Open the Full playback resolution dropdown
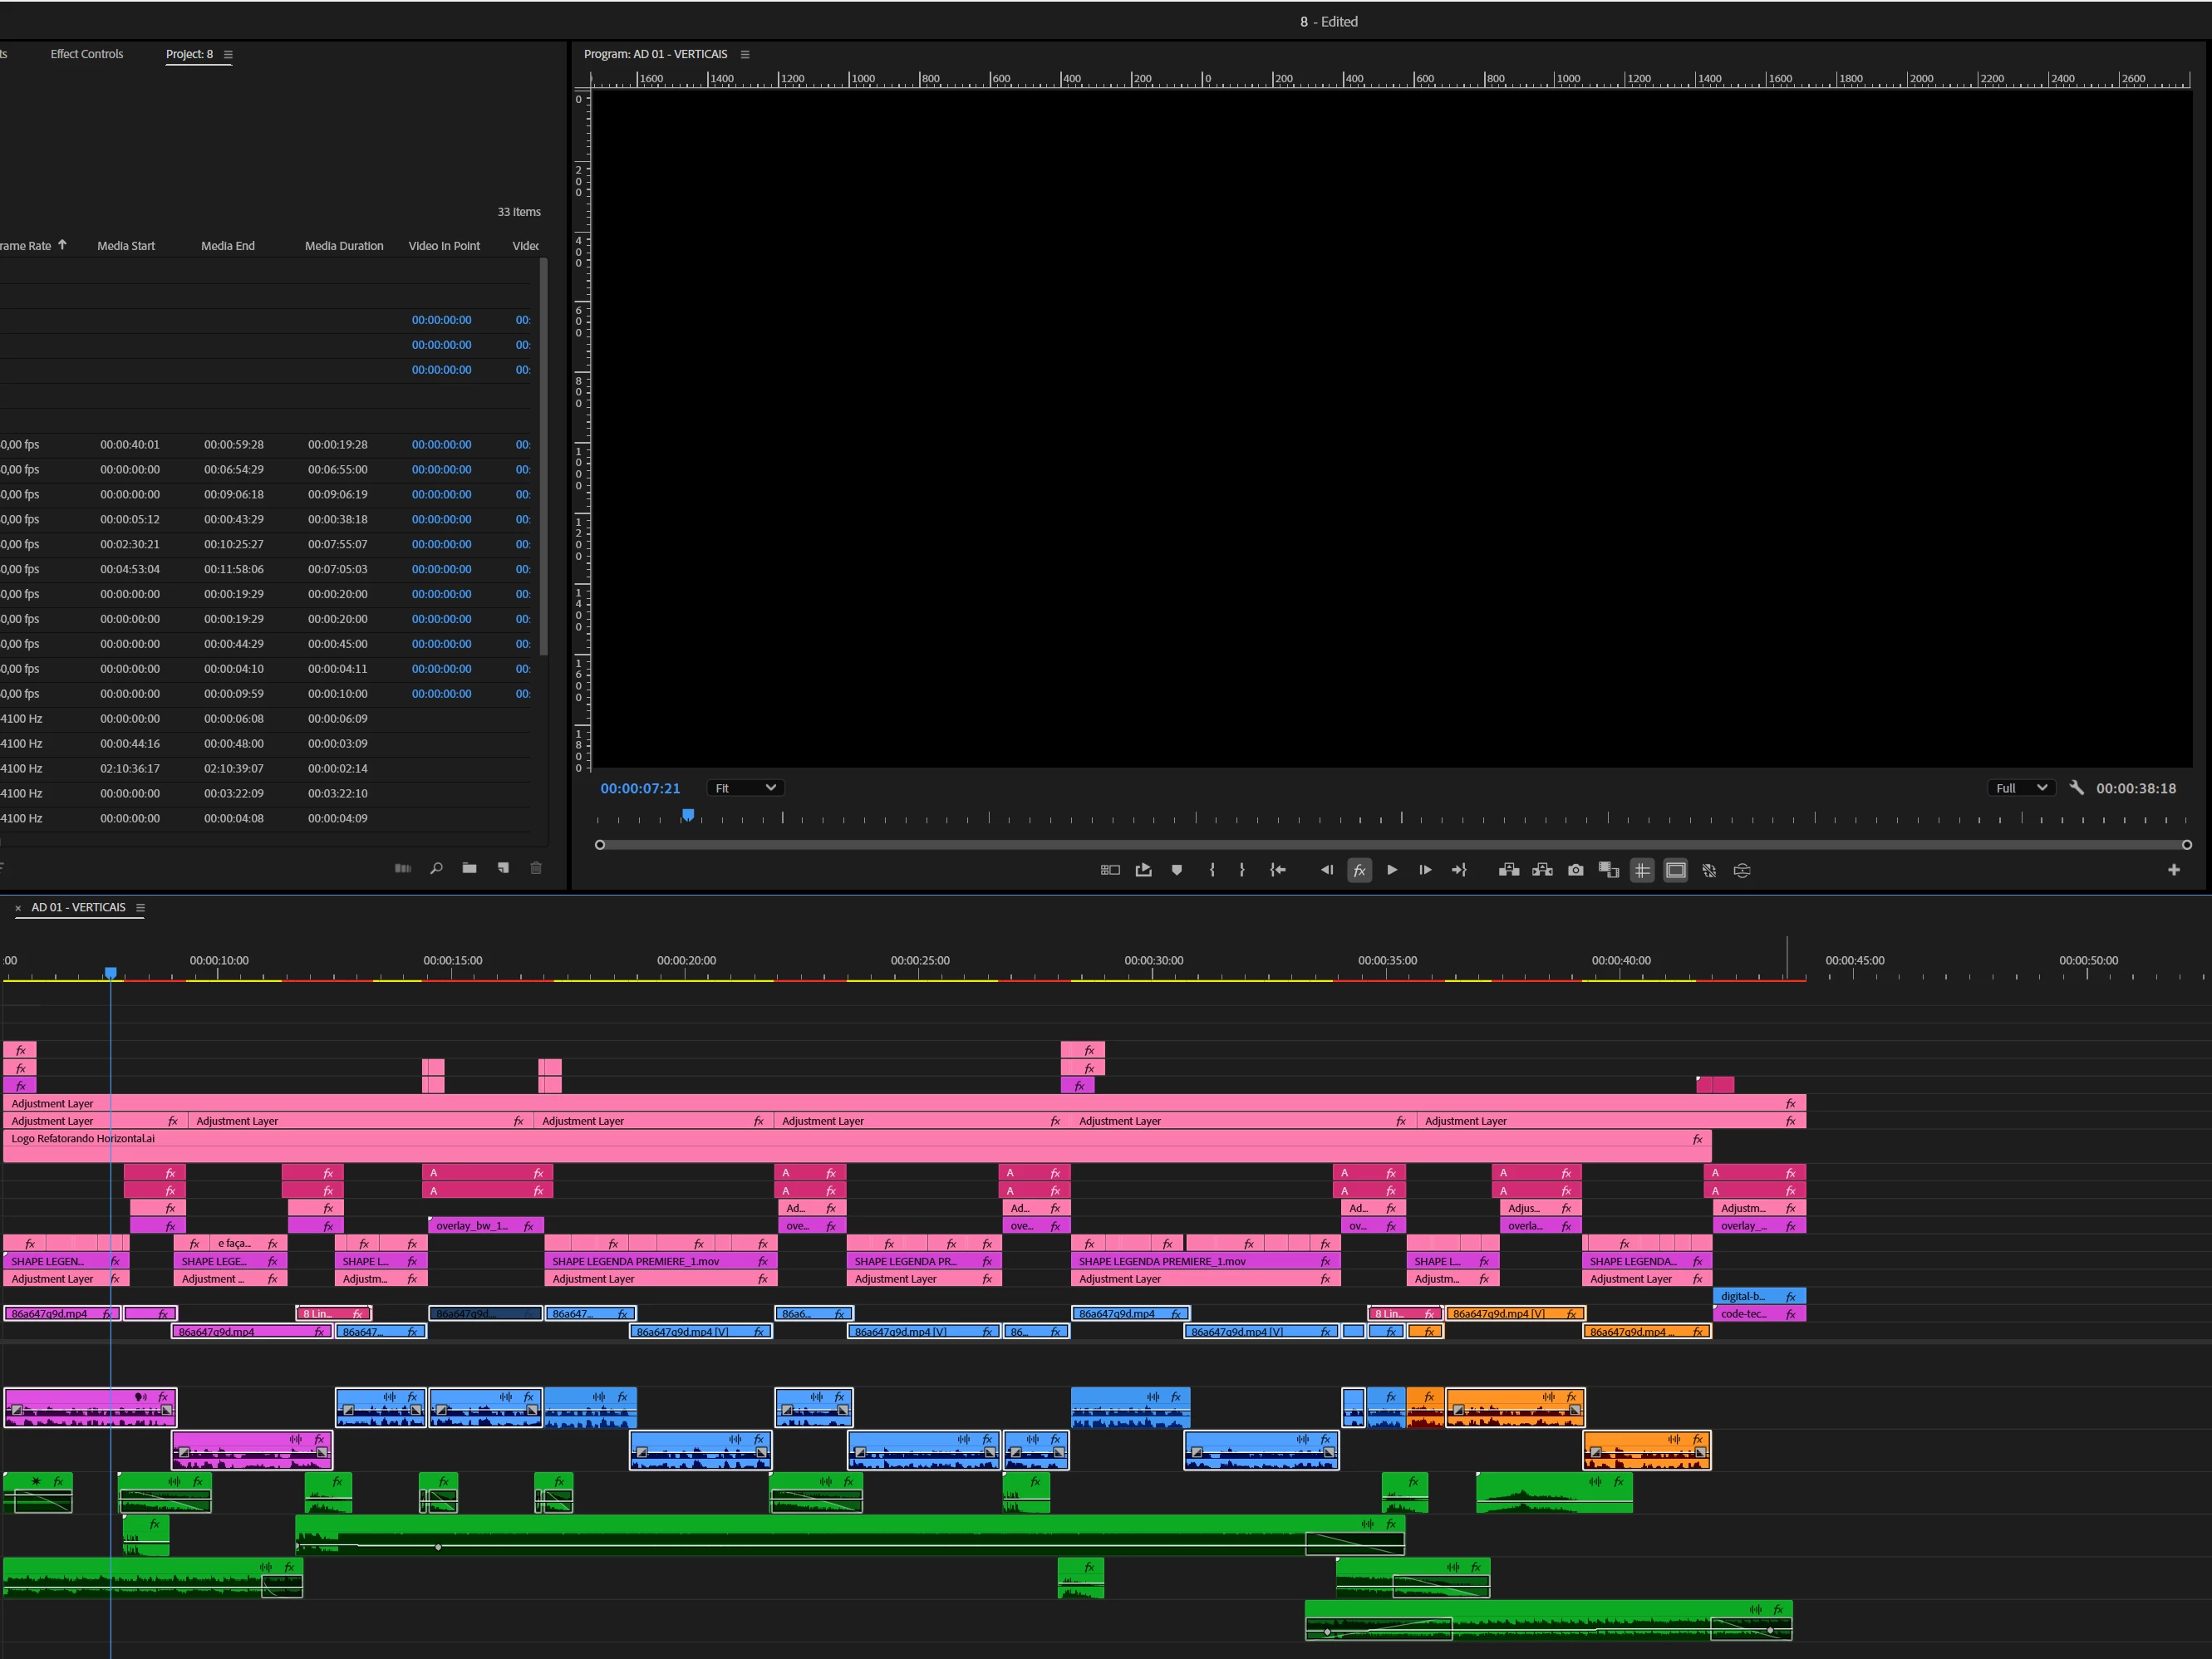2212x1659 pixels. point(2021,788)
